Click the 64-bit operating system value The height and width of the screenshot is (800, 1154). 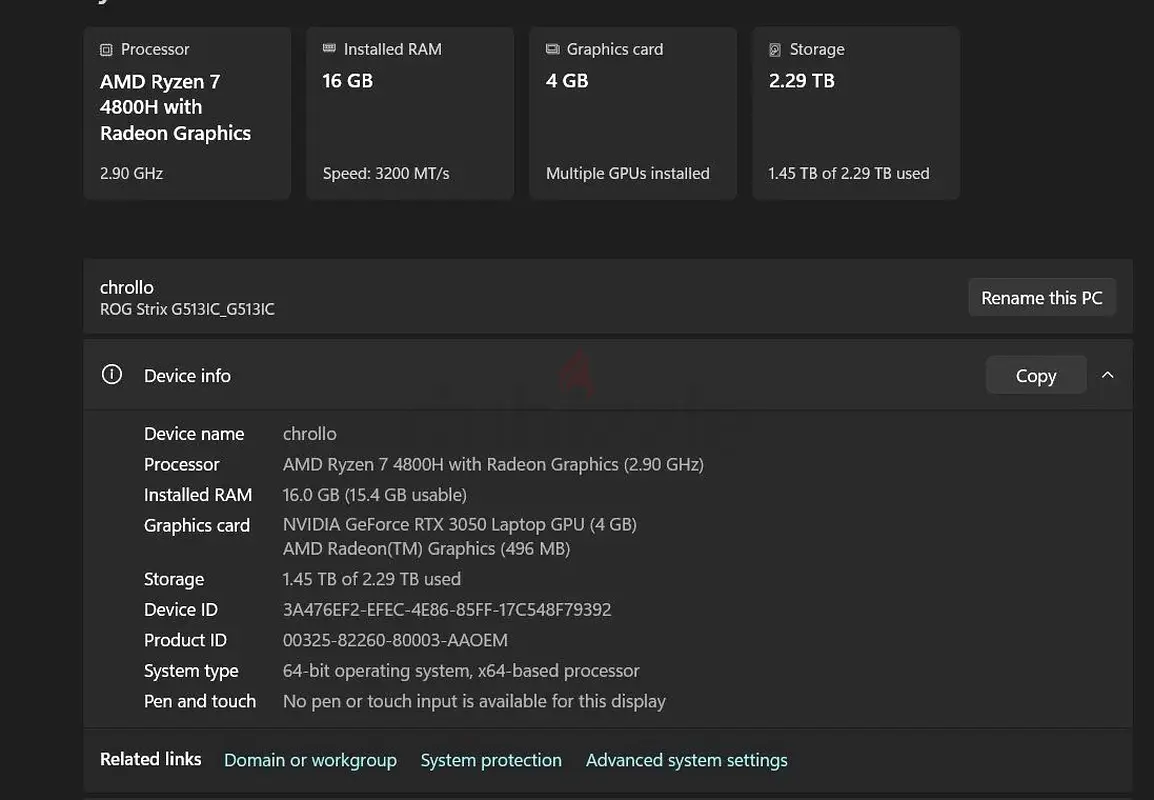click(x=461, y=671)
